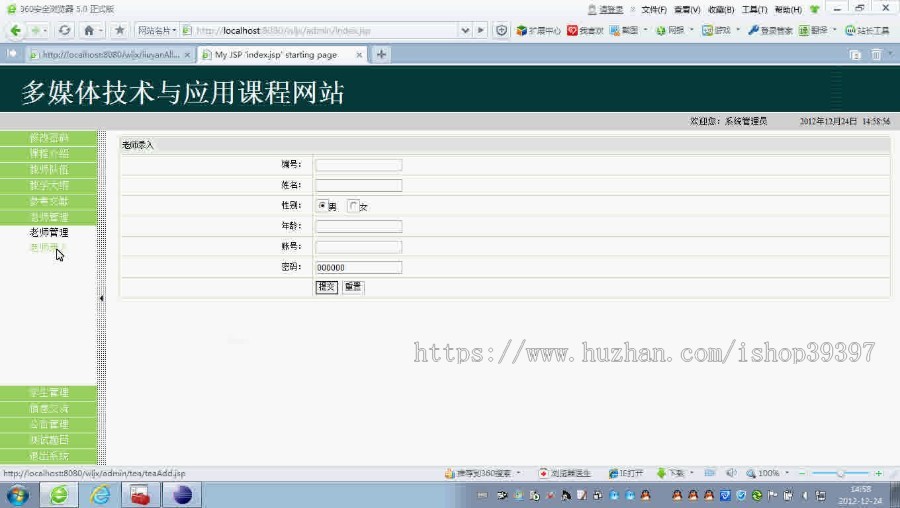This screenshot has width=900, height=508.
Task: Open the address bar history dropdown
Action: tap(465, 30)
